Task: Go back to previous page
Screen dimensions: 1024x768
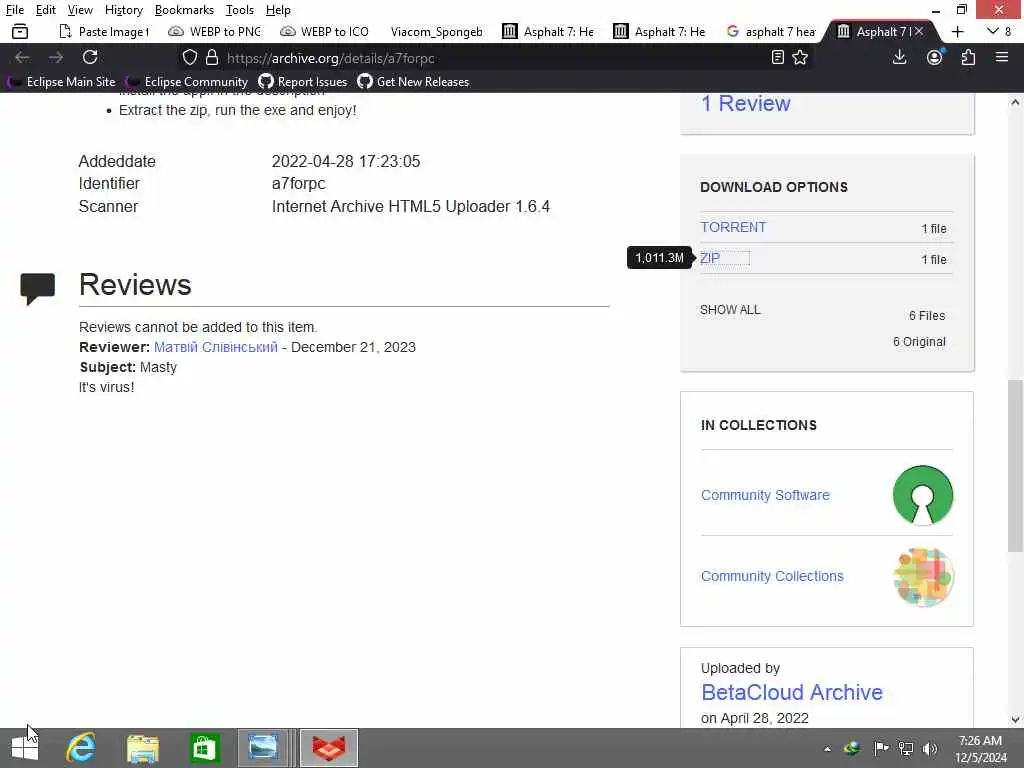Action: click(x=22, y=57)
